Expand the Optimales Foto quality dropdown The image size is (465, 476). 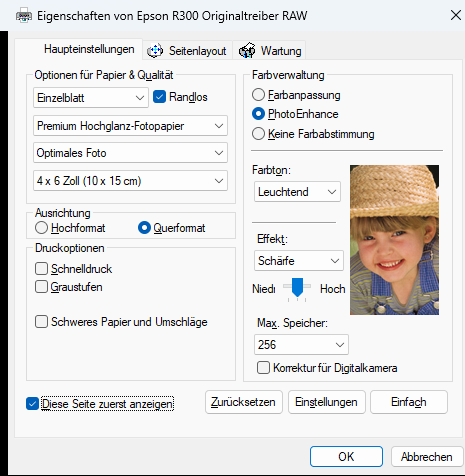[130, 153]
